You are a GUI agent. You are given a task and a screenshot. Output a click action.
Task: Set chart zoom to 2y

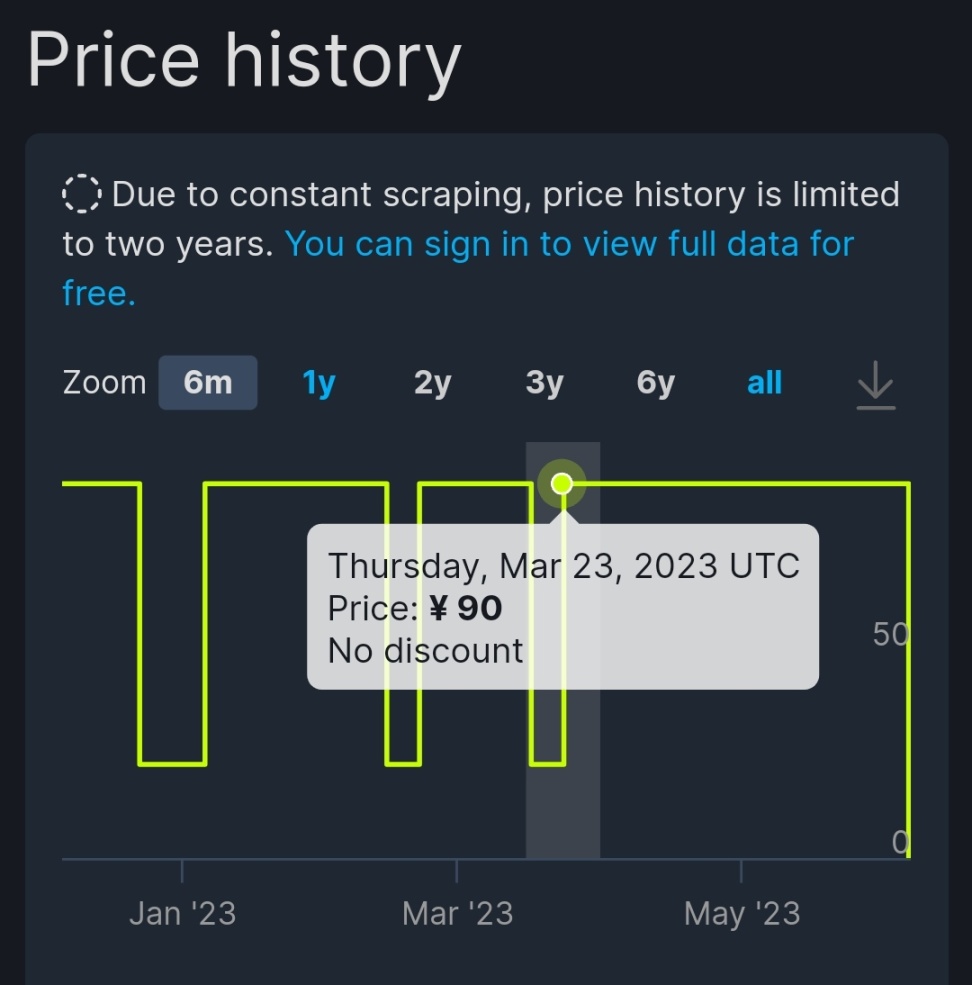click(432, 383)
